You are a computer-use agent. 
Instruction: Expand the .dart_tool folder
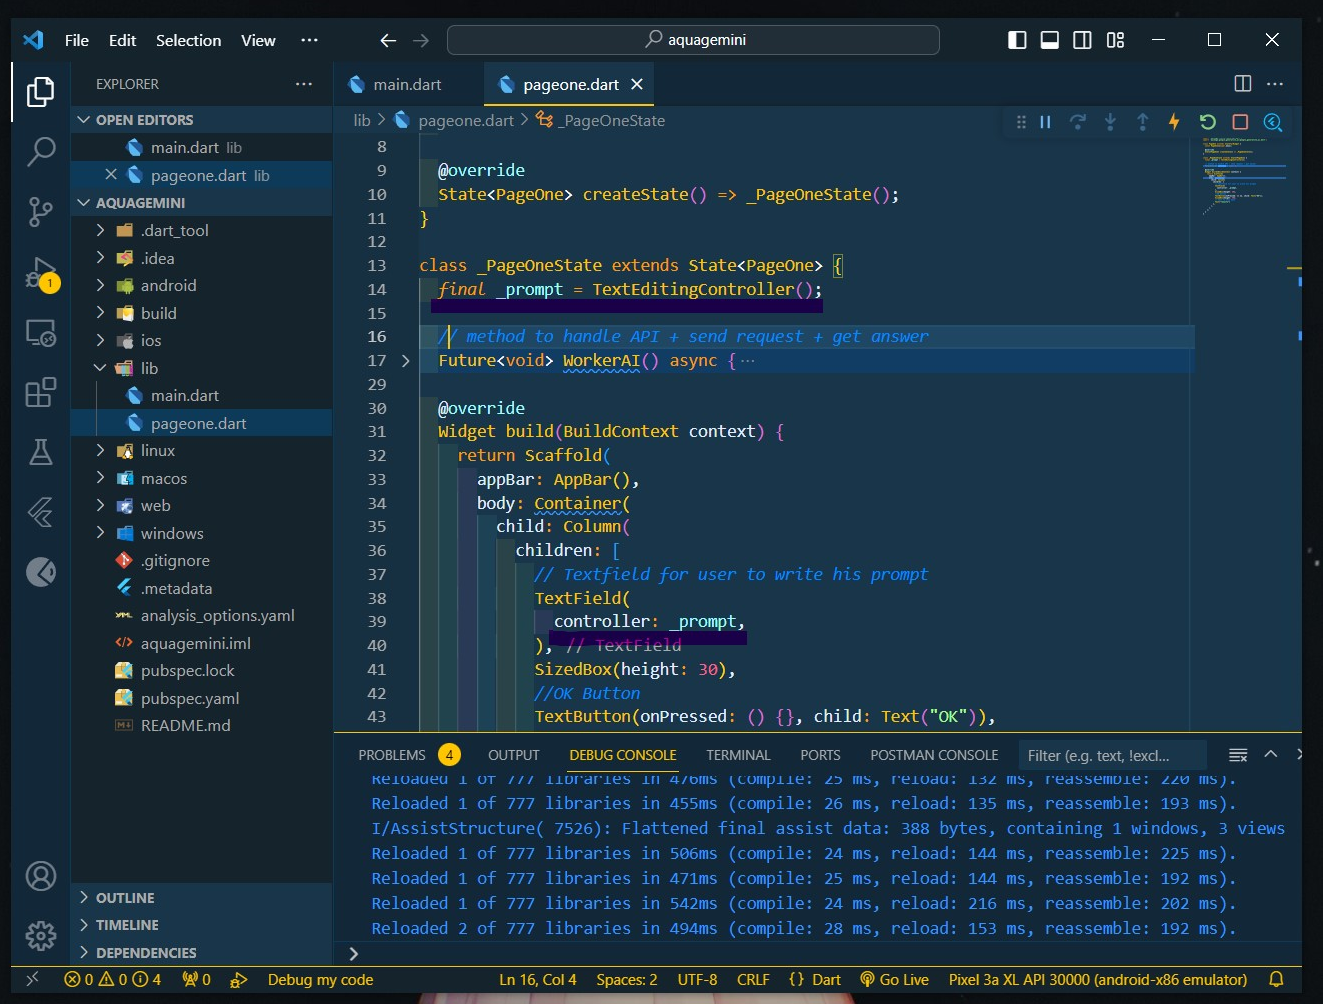tap(100, 230)
